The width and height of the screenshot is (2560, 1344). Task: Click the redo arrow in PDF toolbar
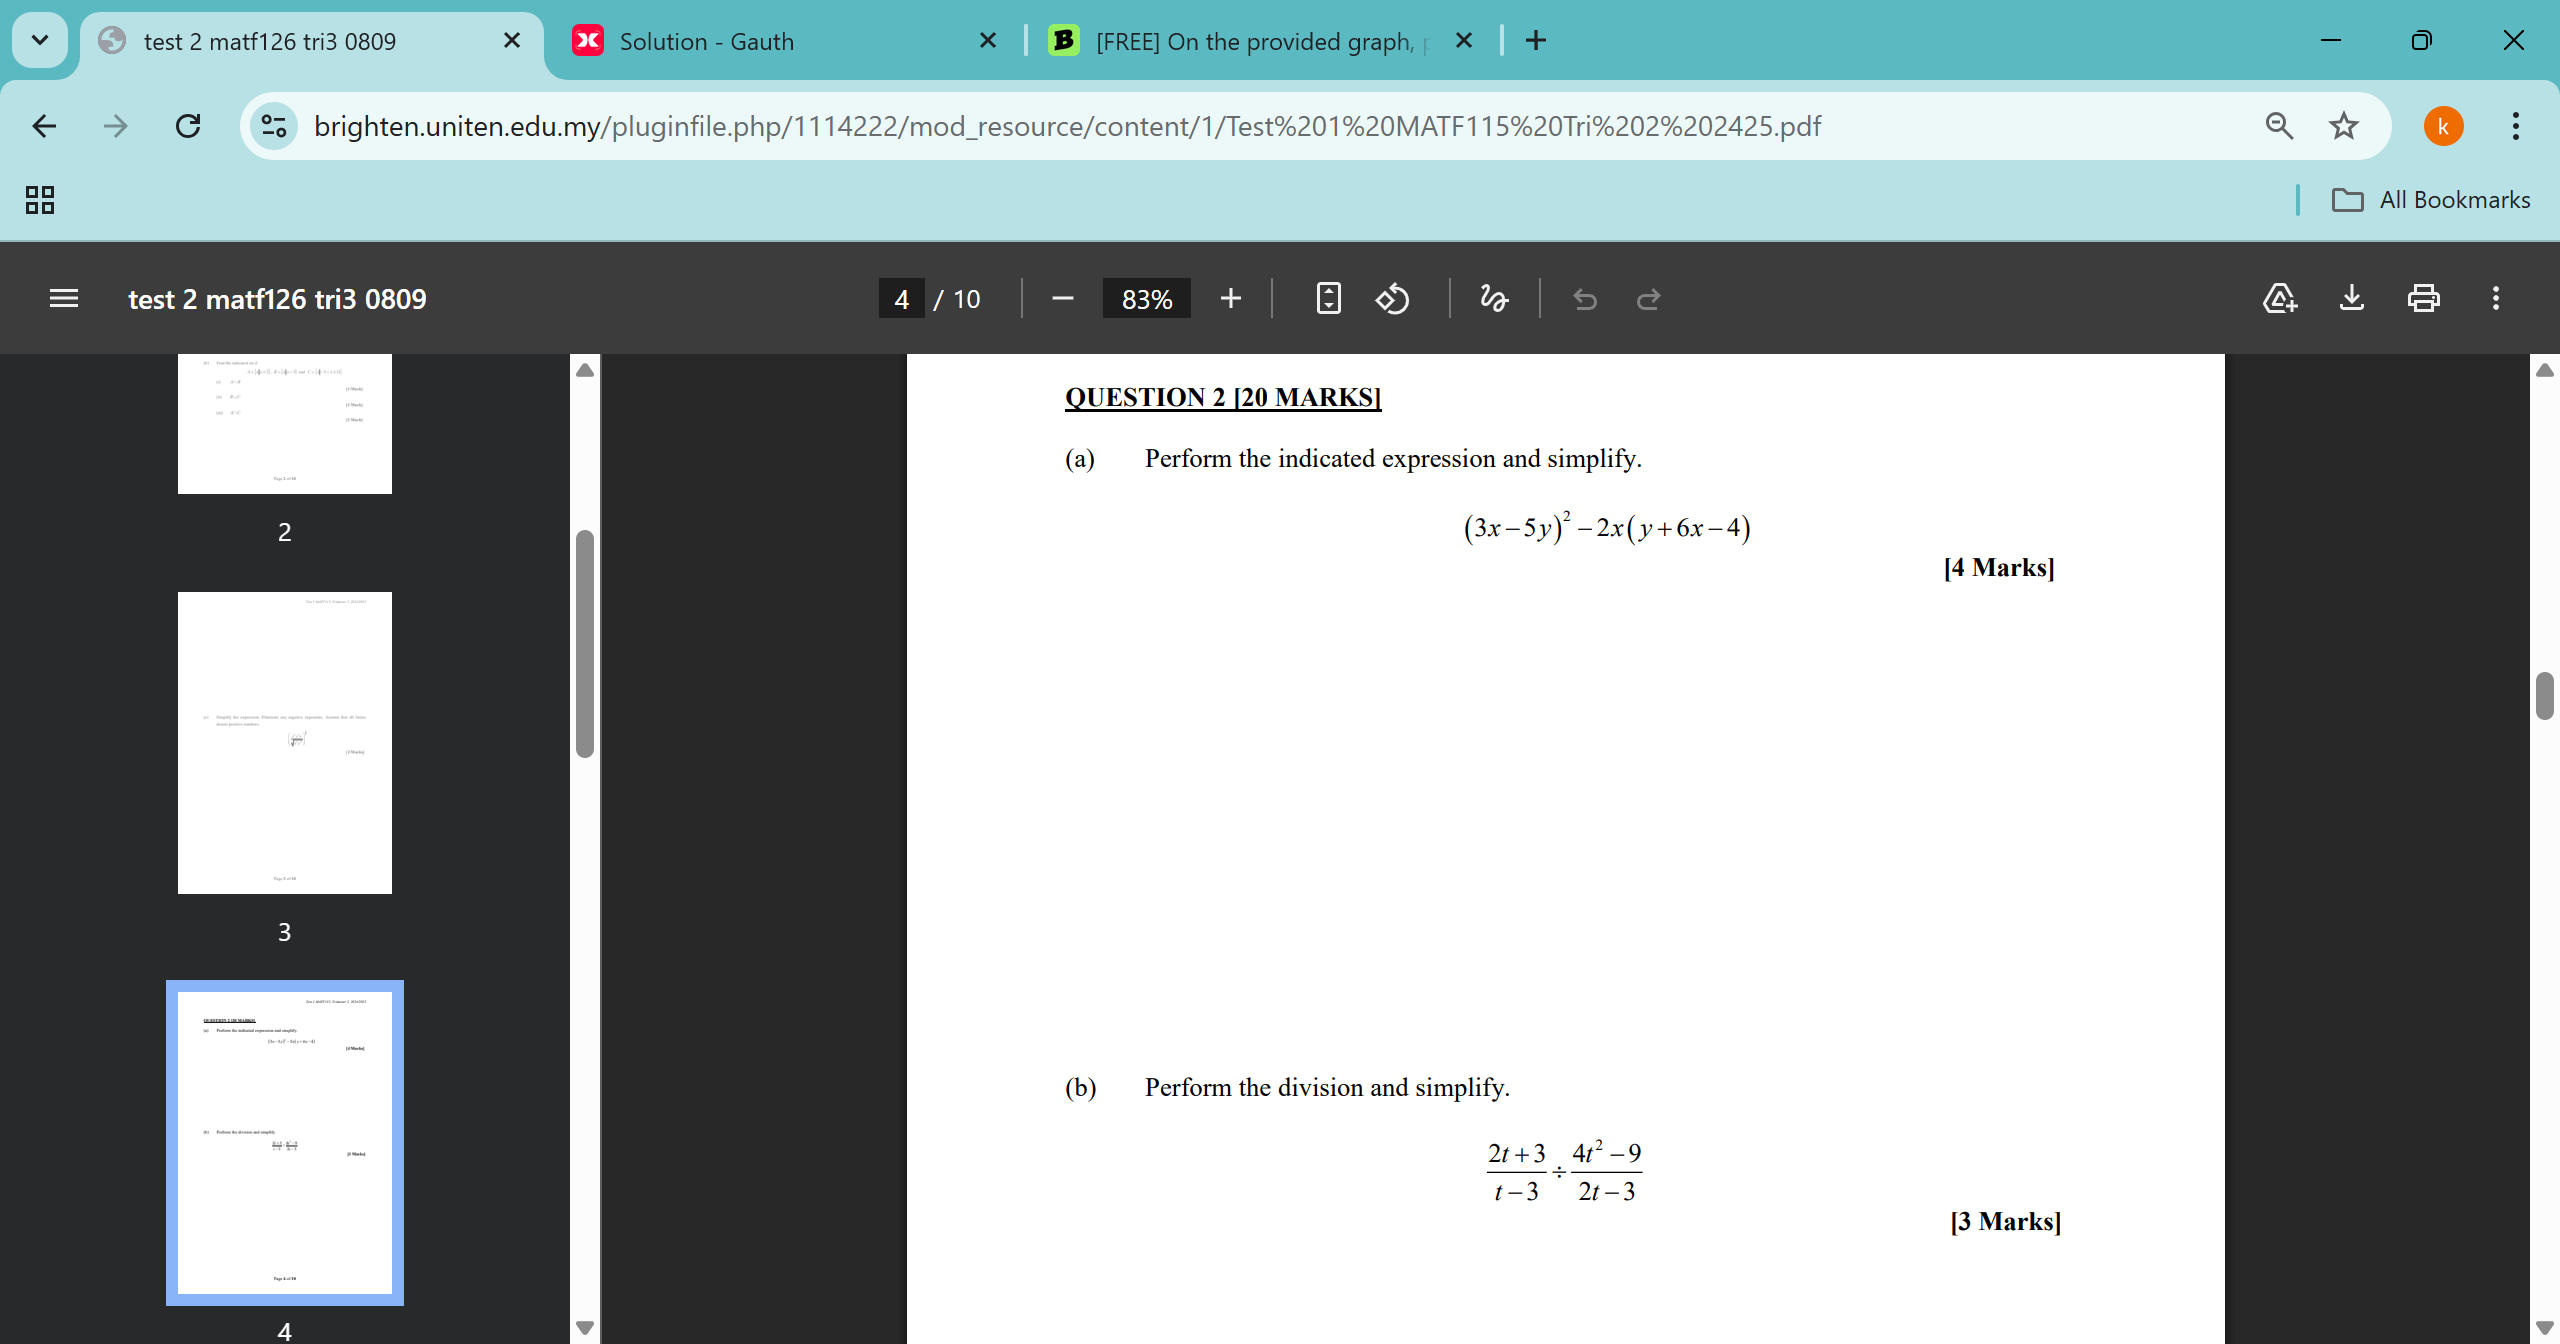tap(1648, 298)
